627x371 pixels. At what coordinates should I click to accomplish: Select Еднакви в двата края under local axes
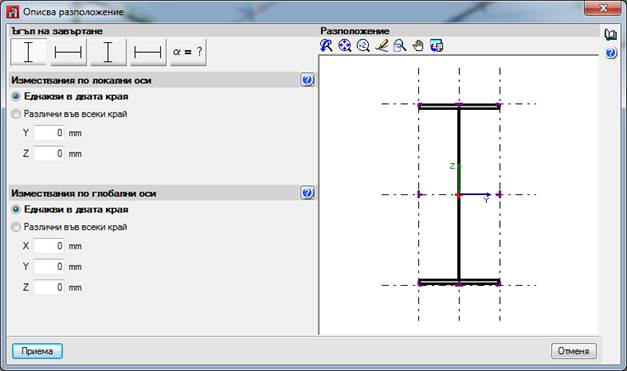point(70,96)
